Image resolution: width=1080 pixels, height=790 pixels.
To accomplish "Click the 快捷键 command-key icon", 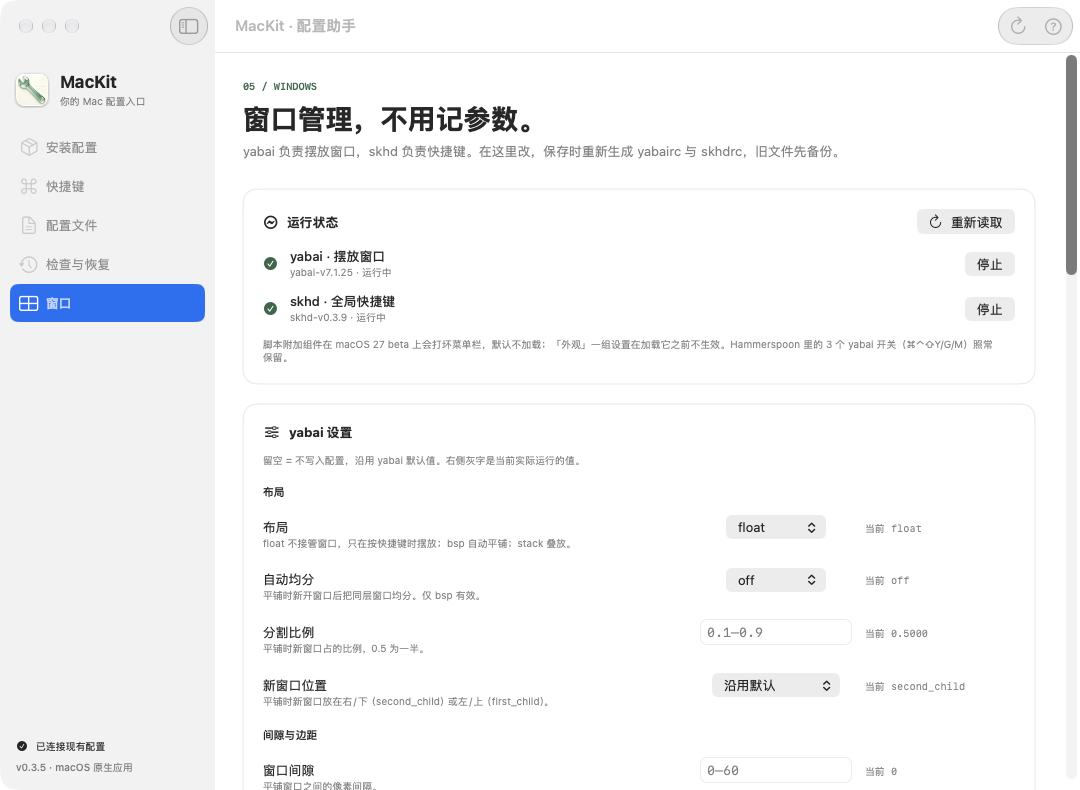I will click(29, 186).
